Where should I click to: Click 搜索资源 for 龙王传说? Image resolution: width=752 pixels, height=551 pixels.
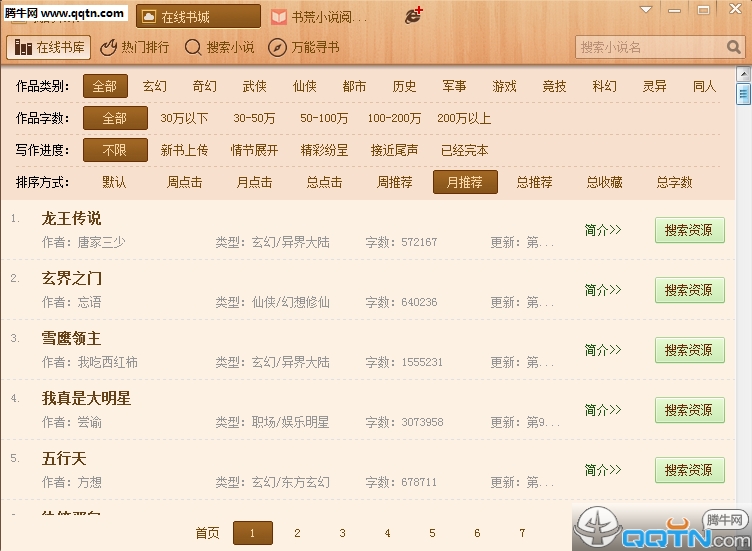pyautogui.click(x=690, y=230)
